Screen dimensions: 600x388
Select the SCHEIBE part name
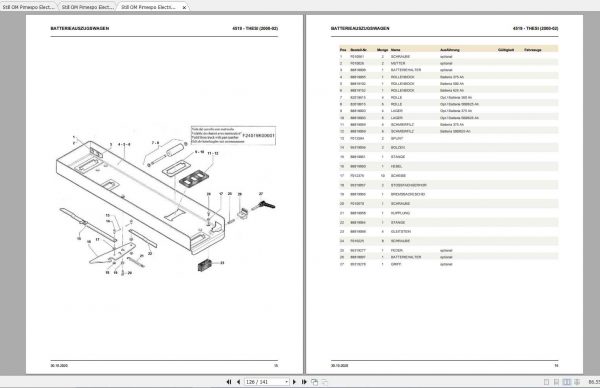point(398,176)
